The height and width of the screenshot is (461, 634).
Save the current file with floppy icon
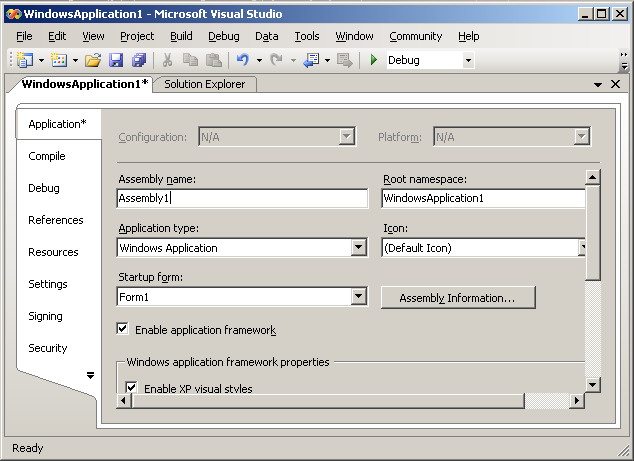click(x=116, y=60)
